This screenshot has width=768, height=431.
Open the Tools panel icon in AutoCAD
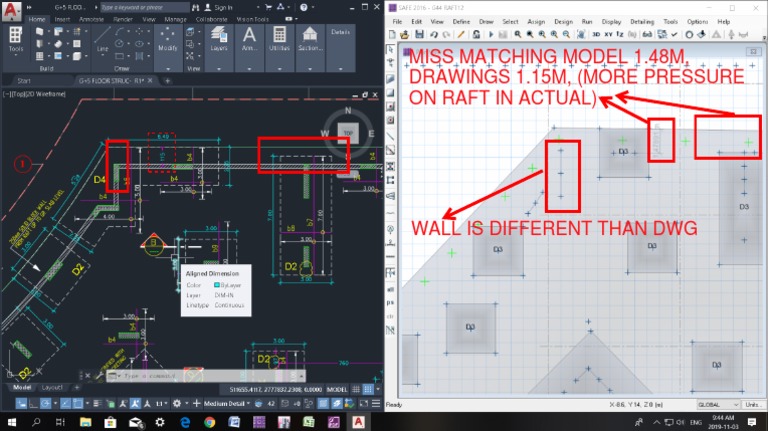point(16,39)
